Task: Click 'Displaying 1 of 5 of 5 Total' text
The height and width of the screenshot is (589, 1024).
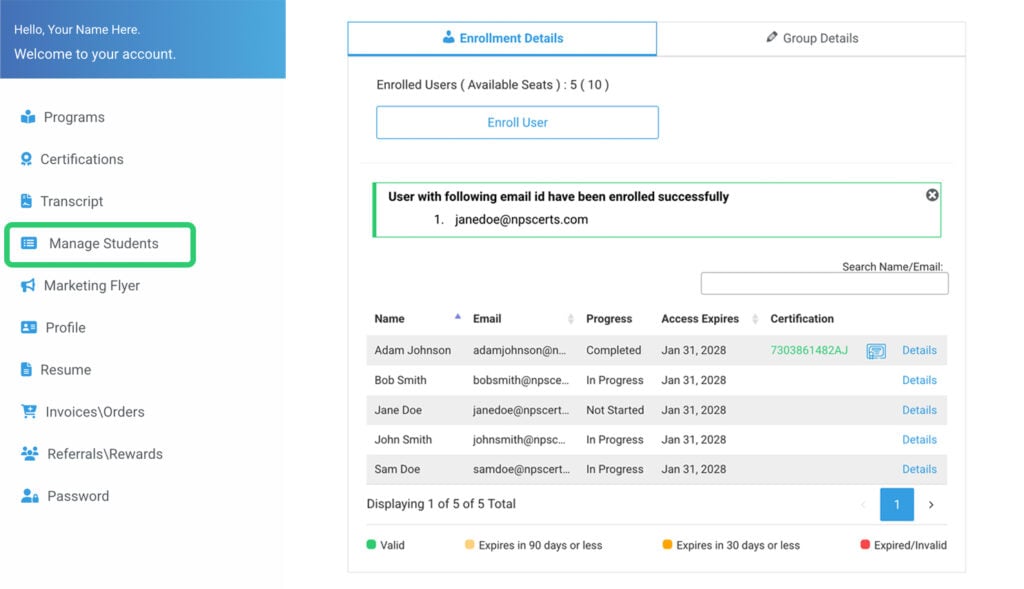Action: point(441,503)
